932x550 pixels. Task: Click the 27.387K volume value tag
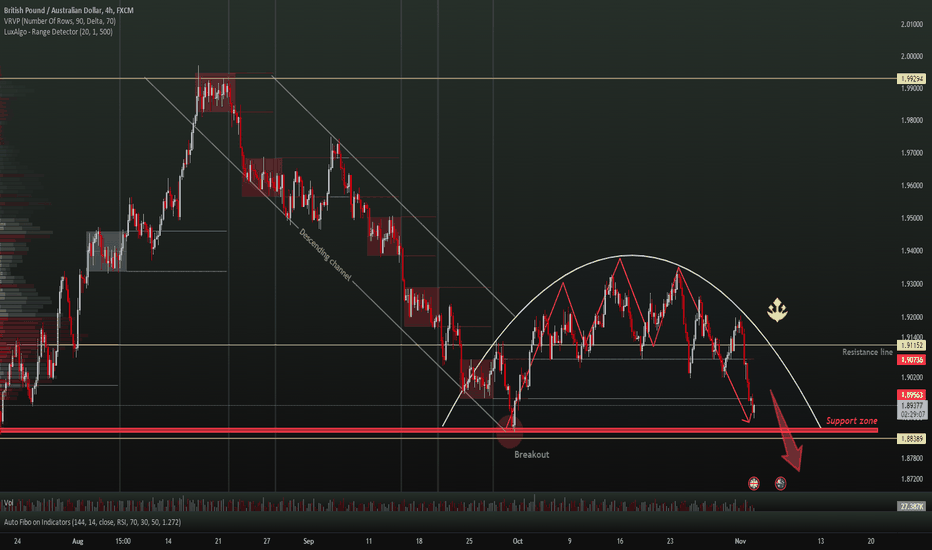[x=911, y=506]
